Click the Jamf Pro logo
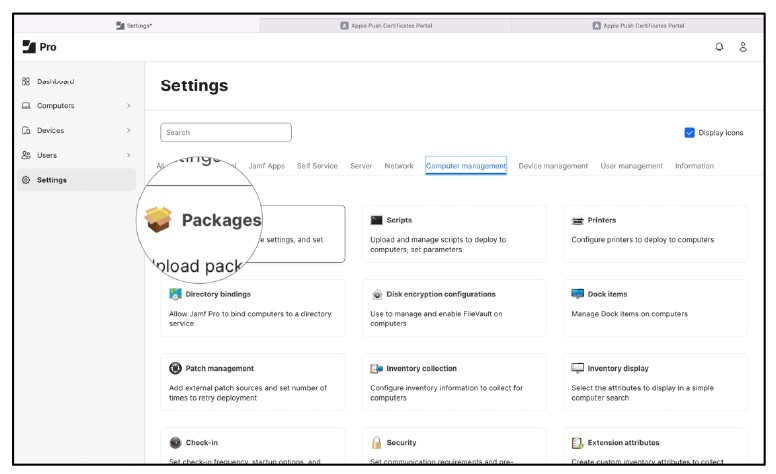The image size is (776, 474). pyautogui.click(x=29, y=47)
